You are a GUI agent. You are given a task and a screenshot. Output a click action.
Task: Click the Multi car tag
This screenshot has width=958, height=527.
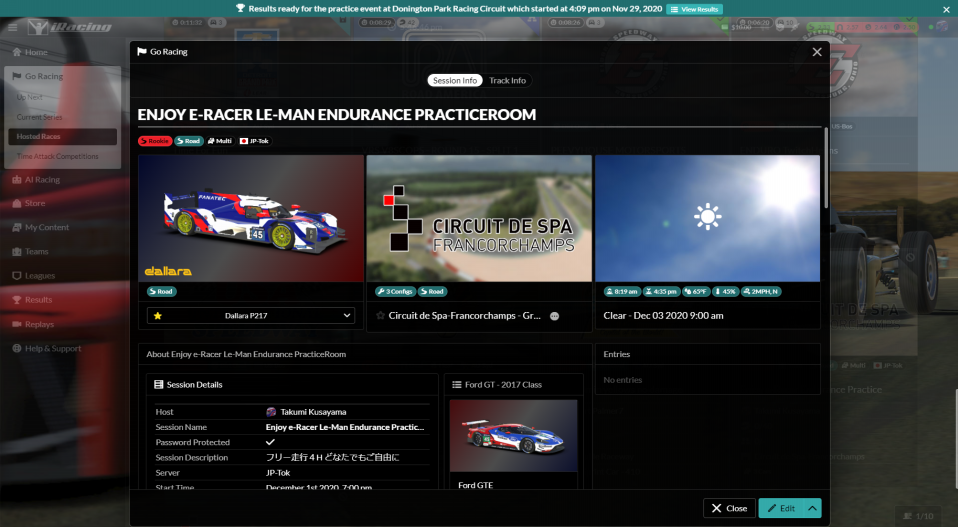220,141
